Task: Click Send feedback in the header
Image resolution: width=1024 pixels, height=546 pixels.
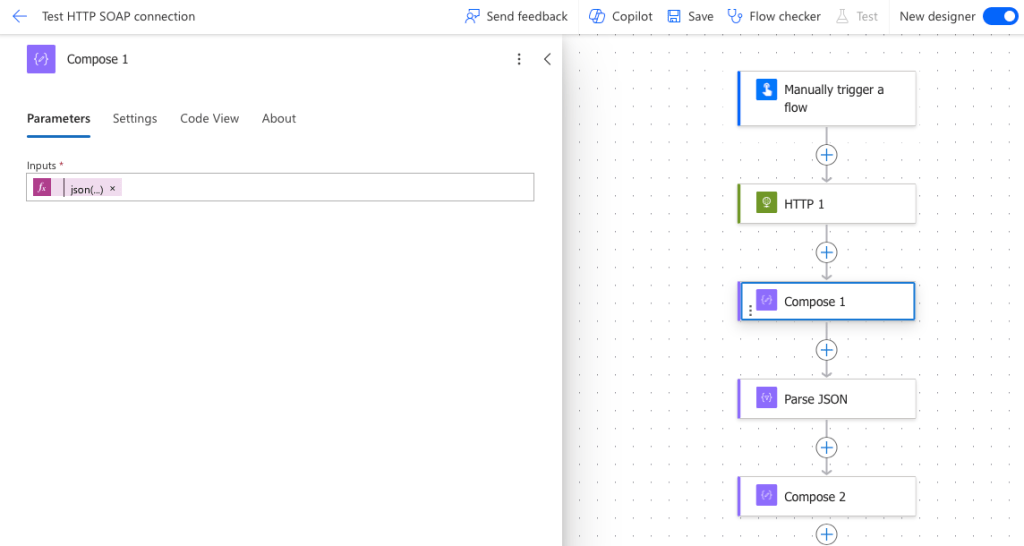Action: [516, 16]
